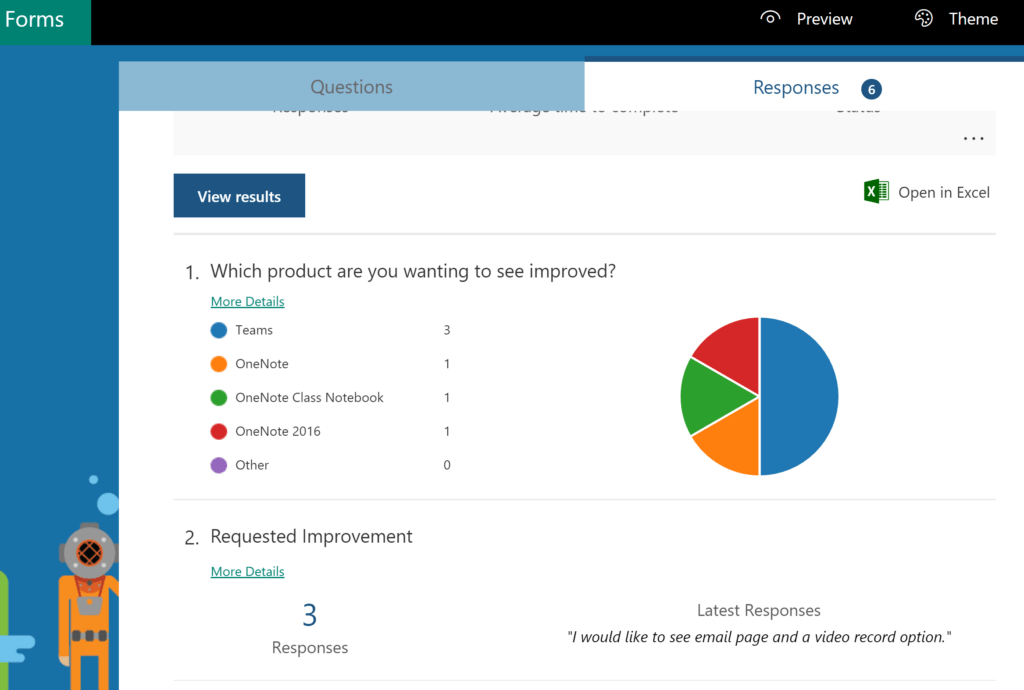Click the blue Teams legend swatch
Viewport: 1024px width, 690px height.
219,330
